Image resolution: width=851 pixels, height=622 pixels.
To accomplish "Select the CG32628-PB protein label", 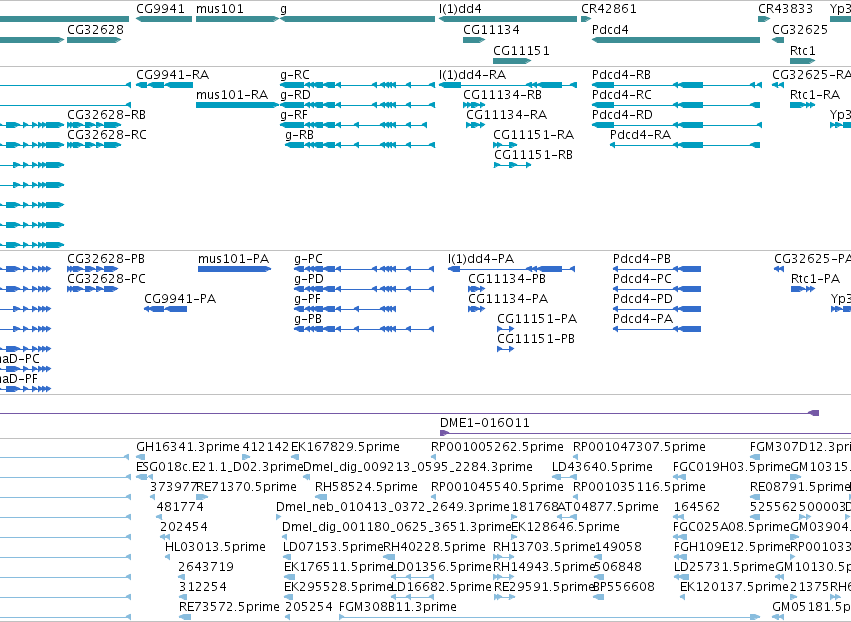I will point(106,258).
